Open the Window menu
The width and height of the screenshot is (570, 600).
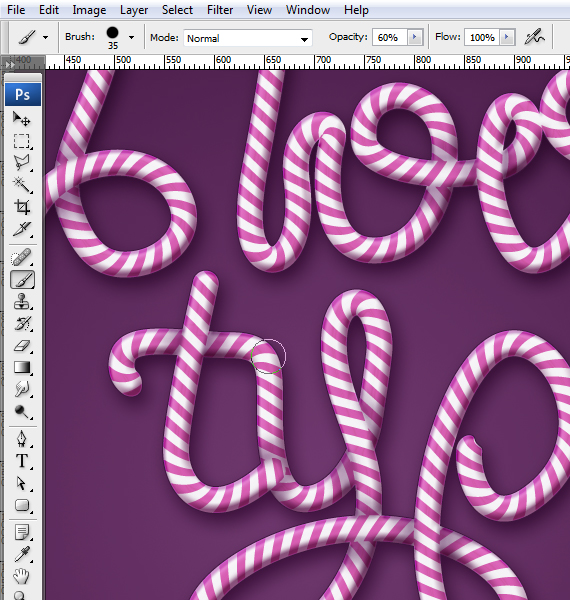(308, 10)
